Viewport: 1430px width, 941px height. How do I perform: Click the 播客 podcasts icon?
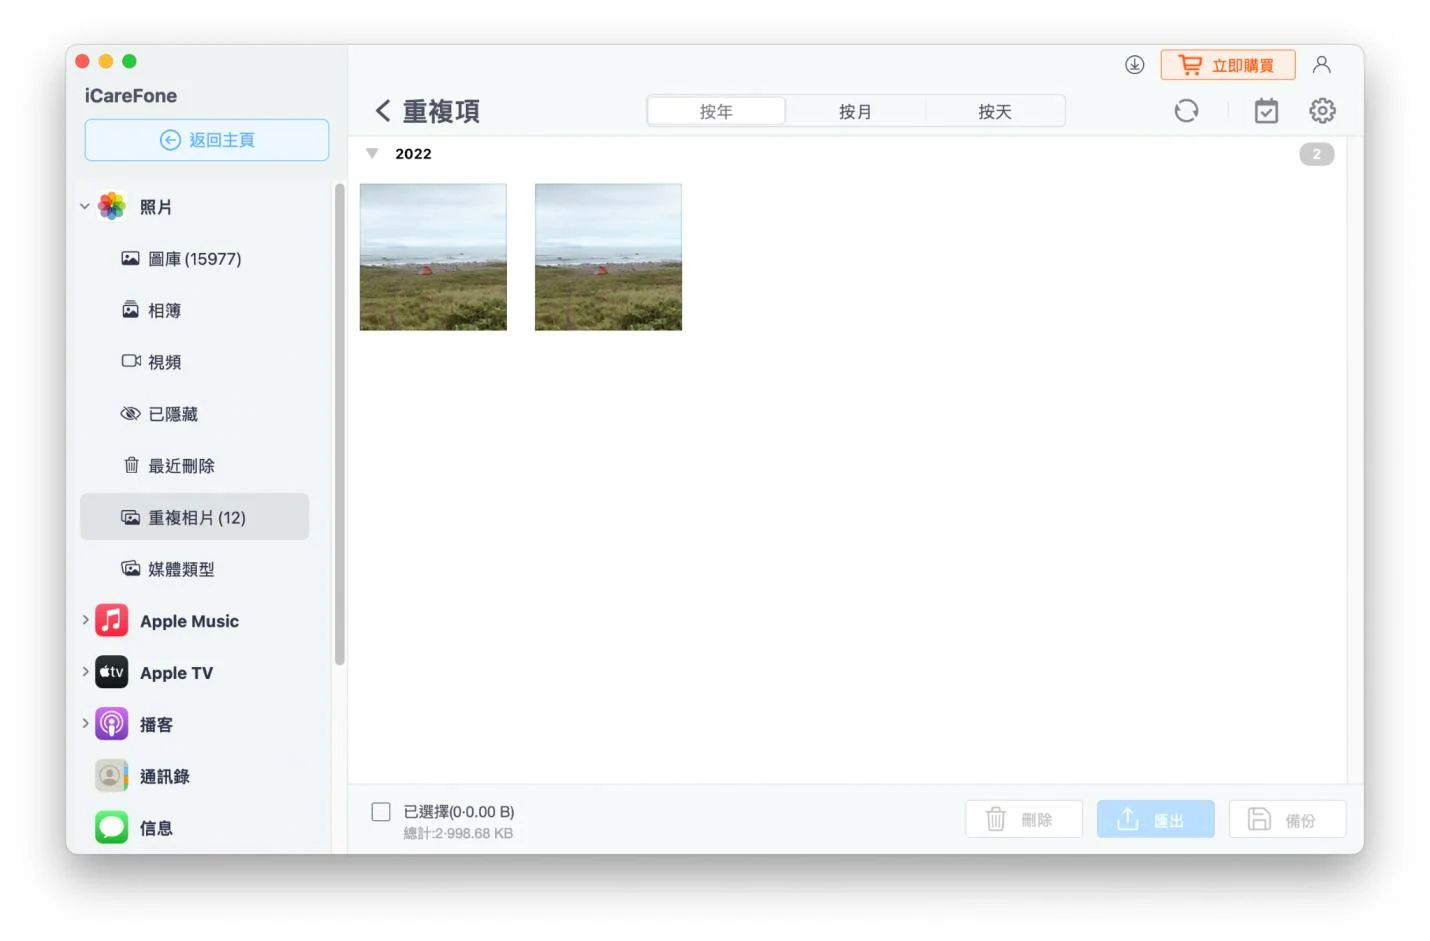pos(111,724)
